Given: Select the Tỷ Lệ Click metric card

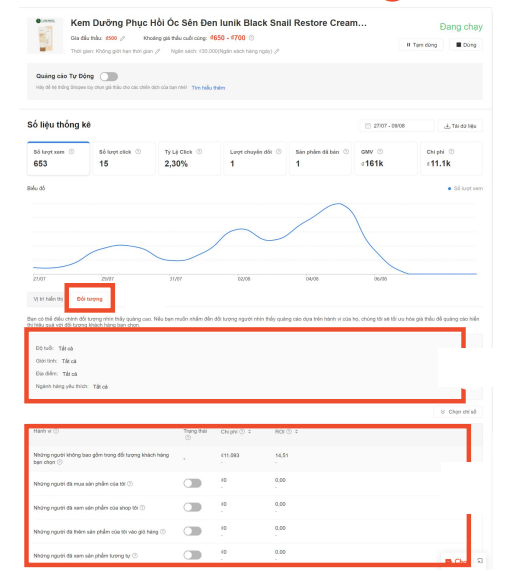Looking at the screenshot, I should click(x=189, y=159).
